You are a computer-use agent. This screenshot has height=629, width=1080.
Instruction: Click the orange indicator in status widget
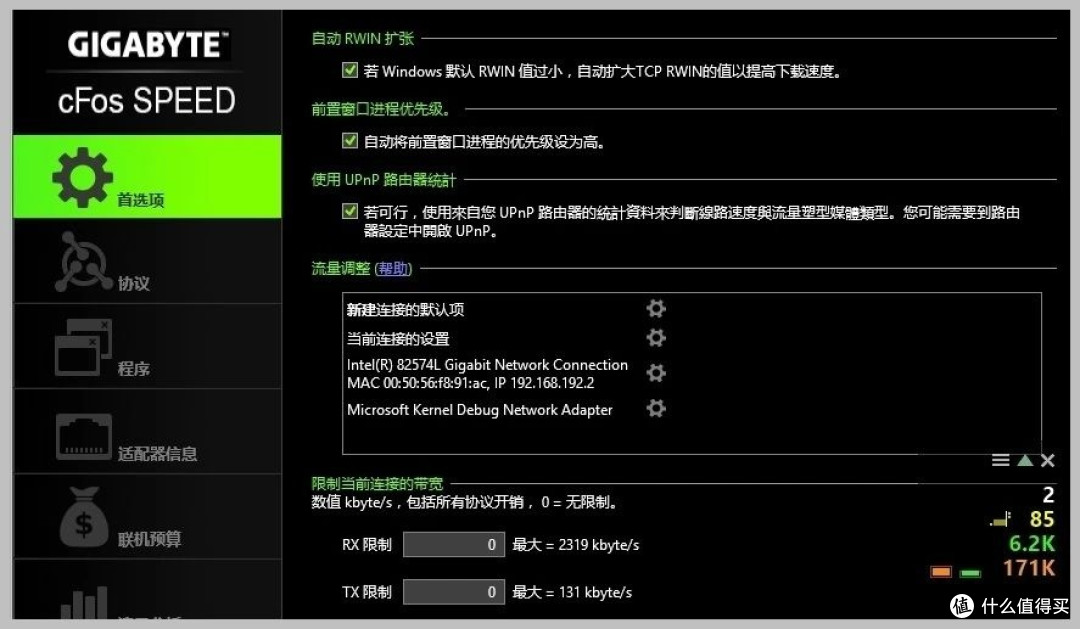click(940, 572)
